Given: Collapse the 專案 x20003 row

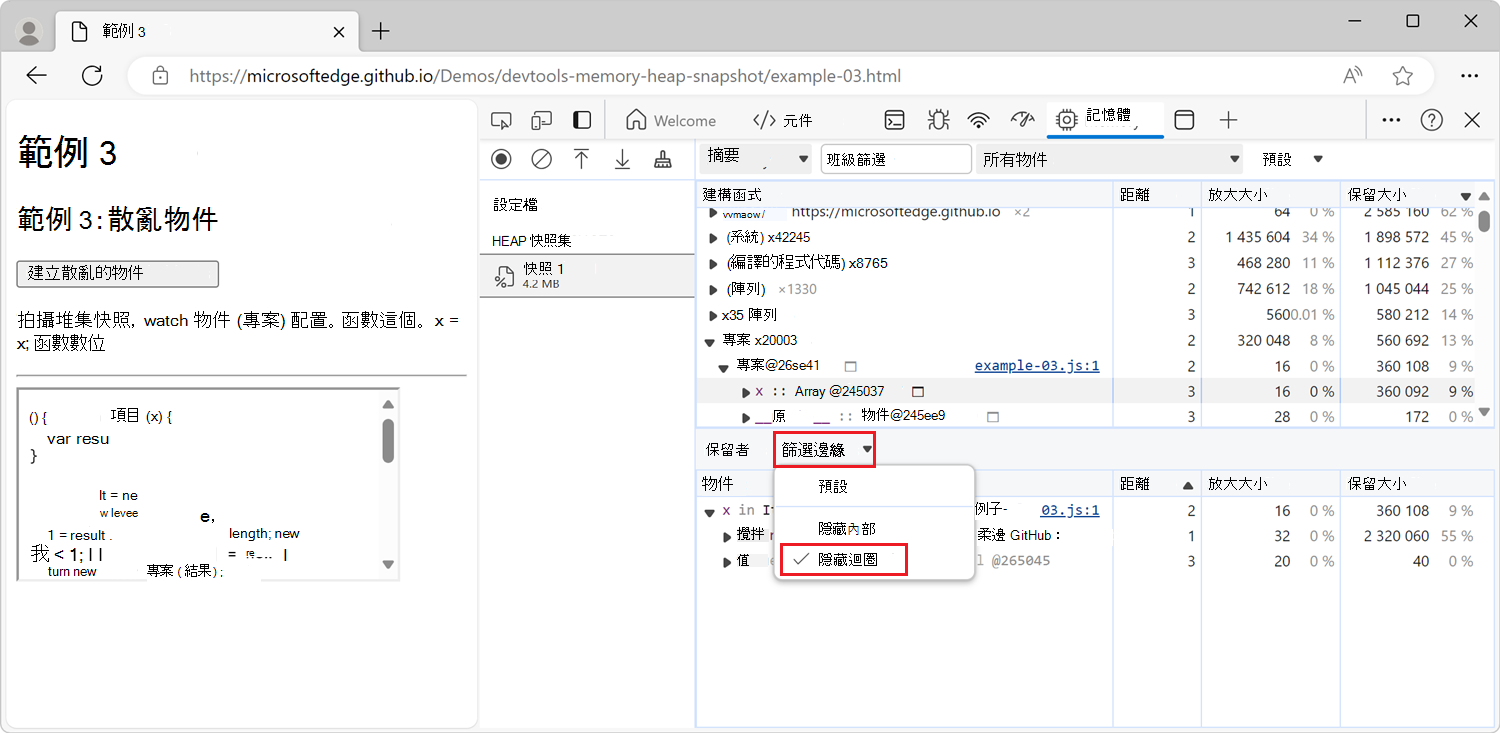Looking at the screenshot, I should point(710,341).
